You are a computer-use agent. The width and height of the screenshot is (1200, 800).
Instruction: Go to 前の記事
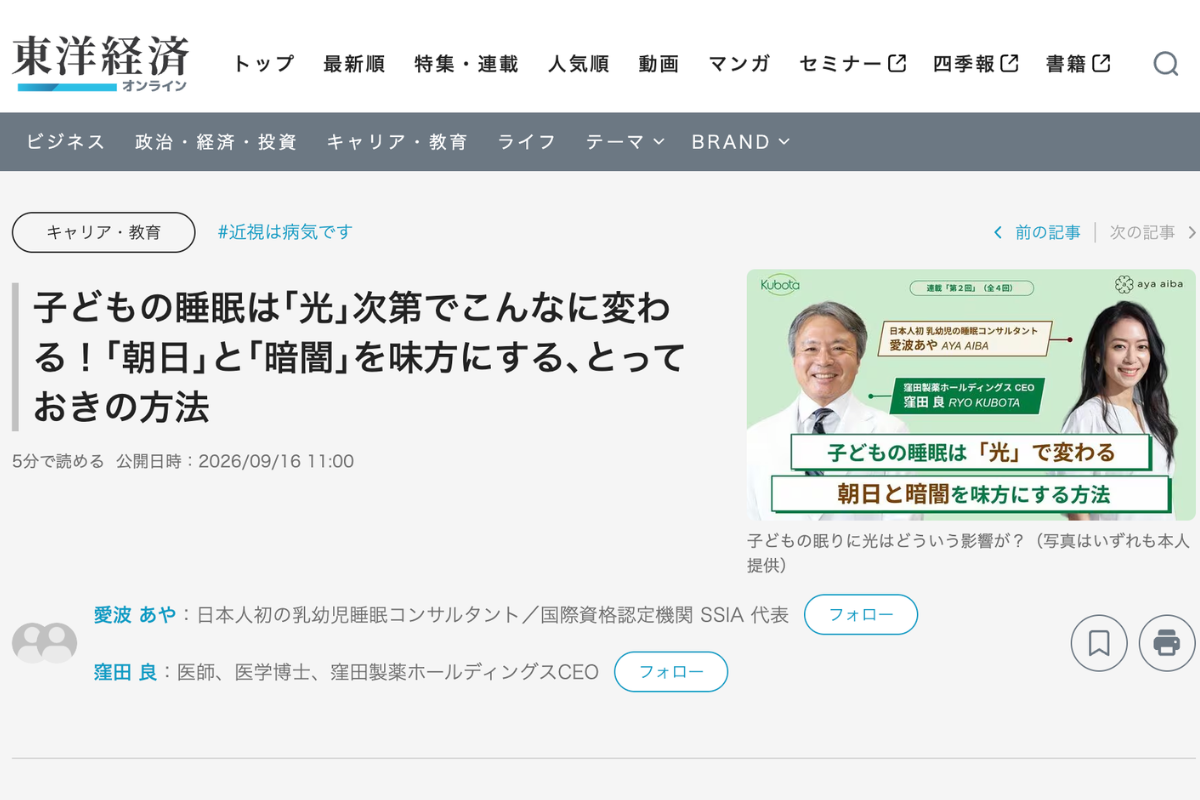pyautogui.click(x=1037, y=232)
